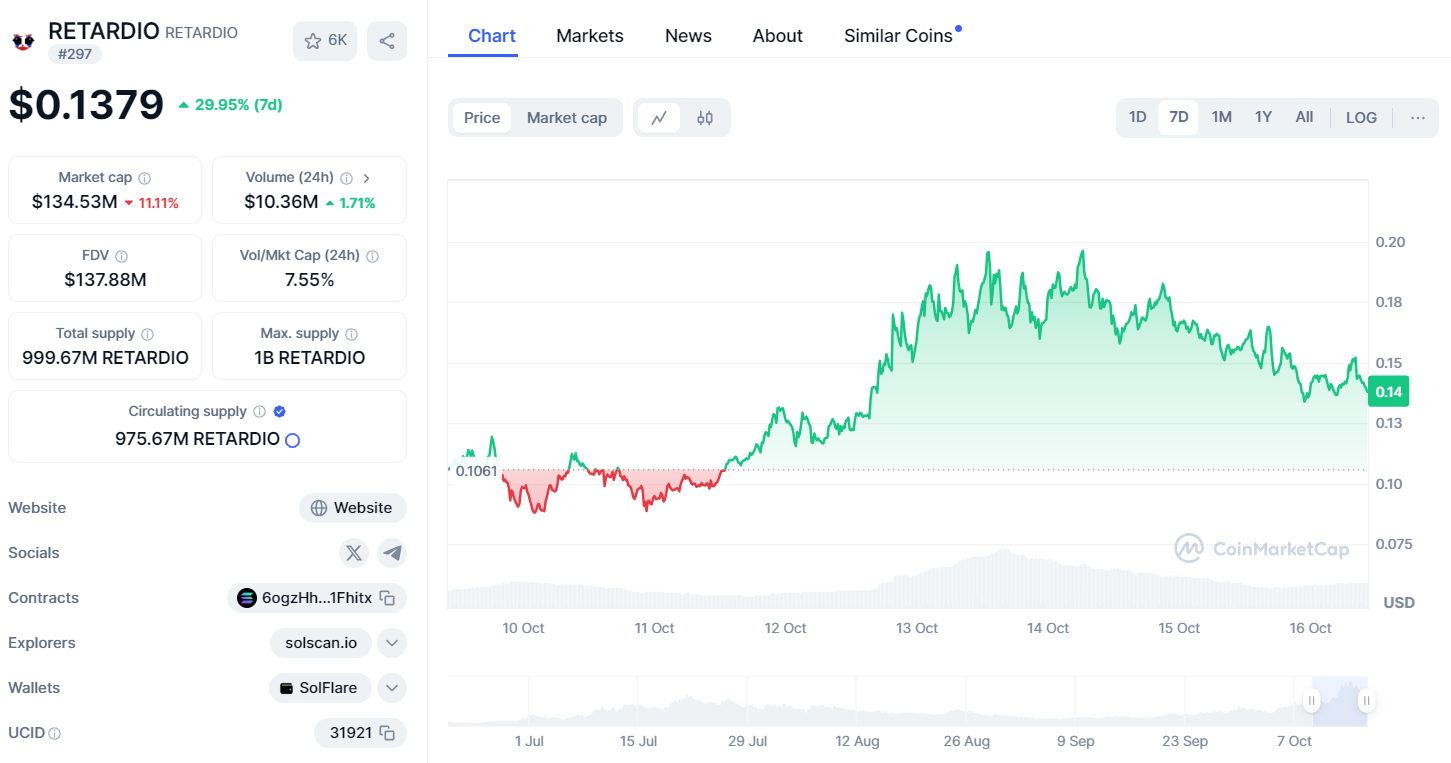Click the $134.53M market cap value
This screenshot has height=763, width=1451.
pos(74,202)
